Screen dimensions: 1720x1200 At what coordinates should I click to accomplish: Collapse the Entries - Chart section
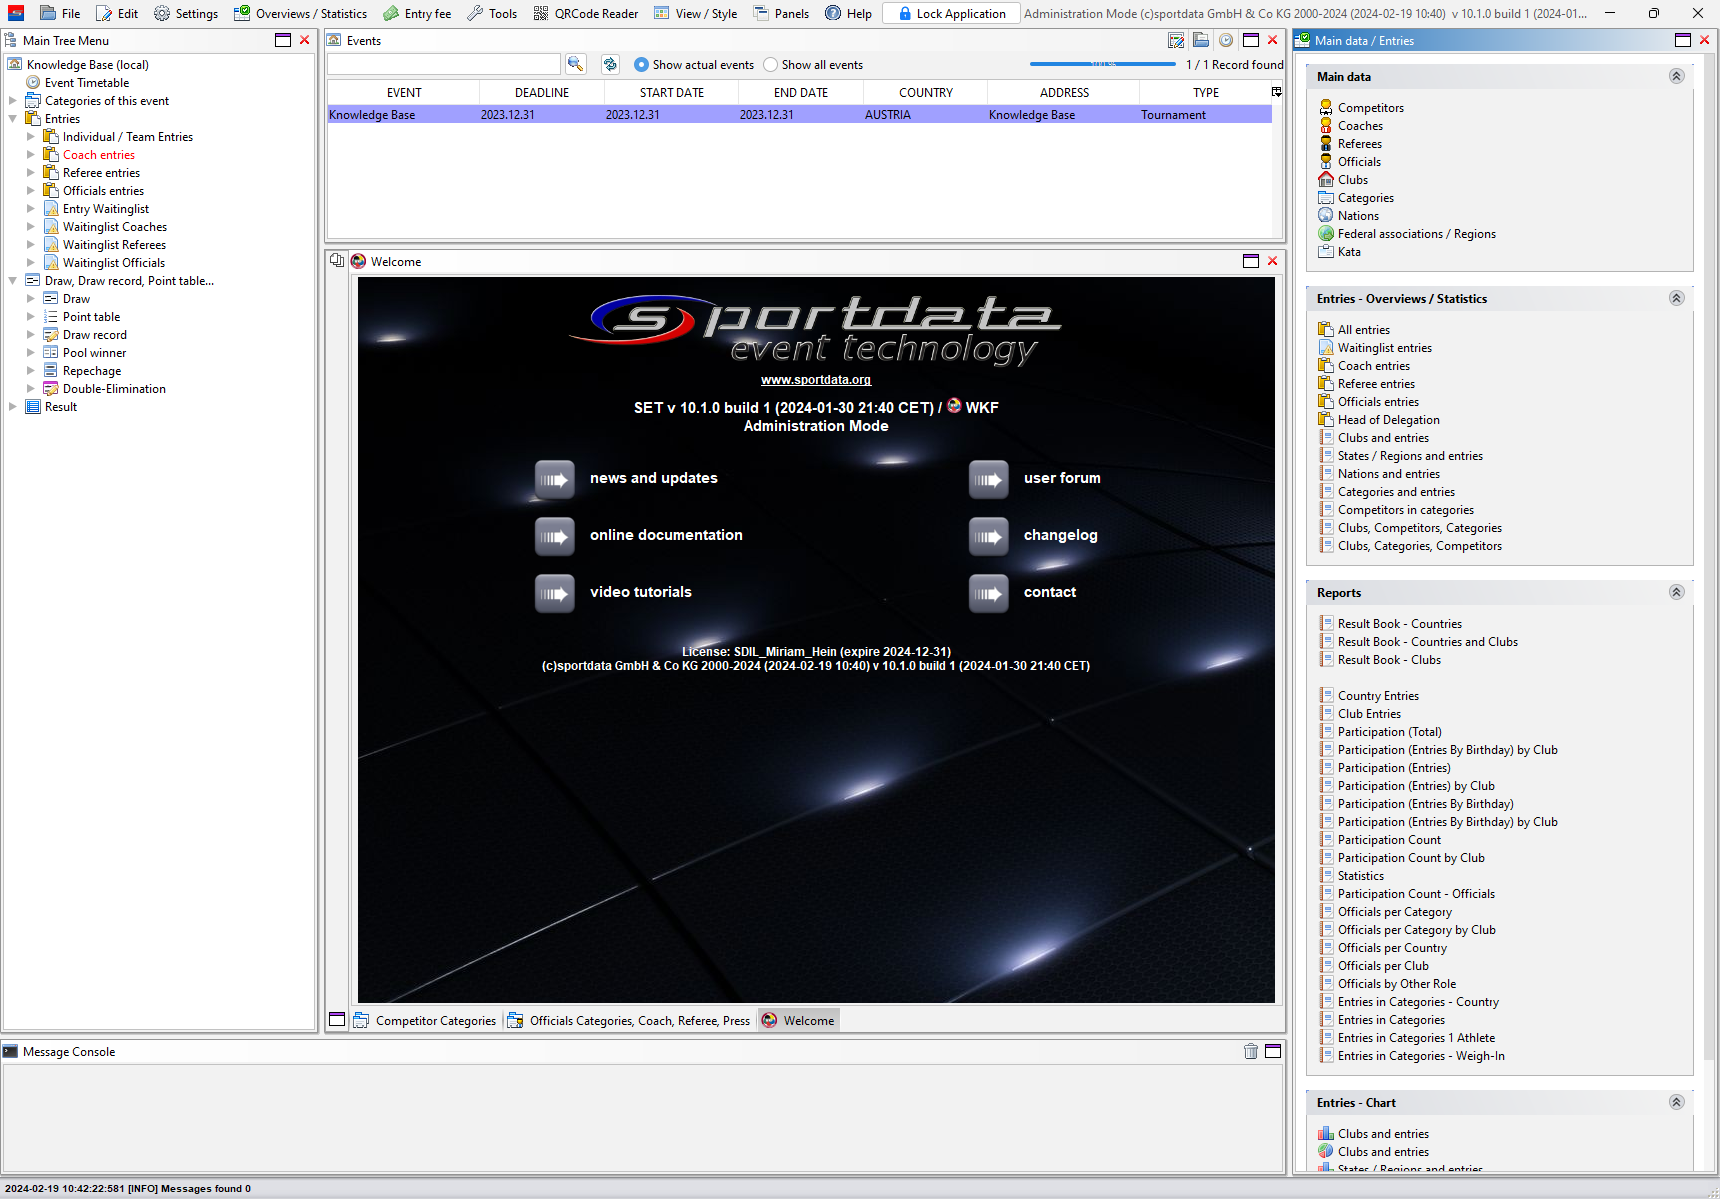coord(1677,1102)
